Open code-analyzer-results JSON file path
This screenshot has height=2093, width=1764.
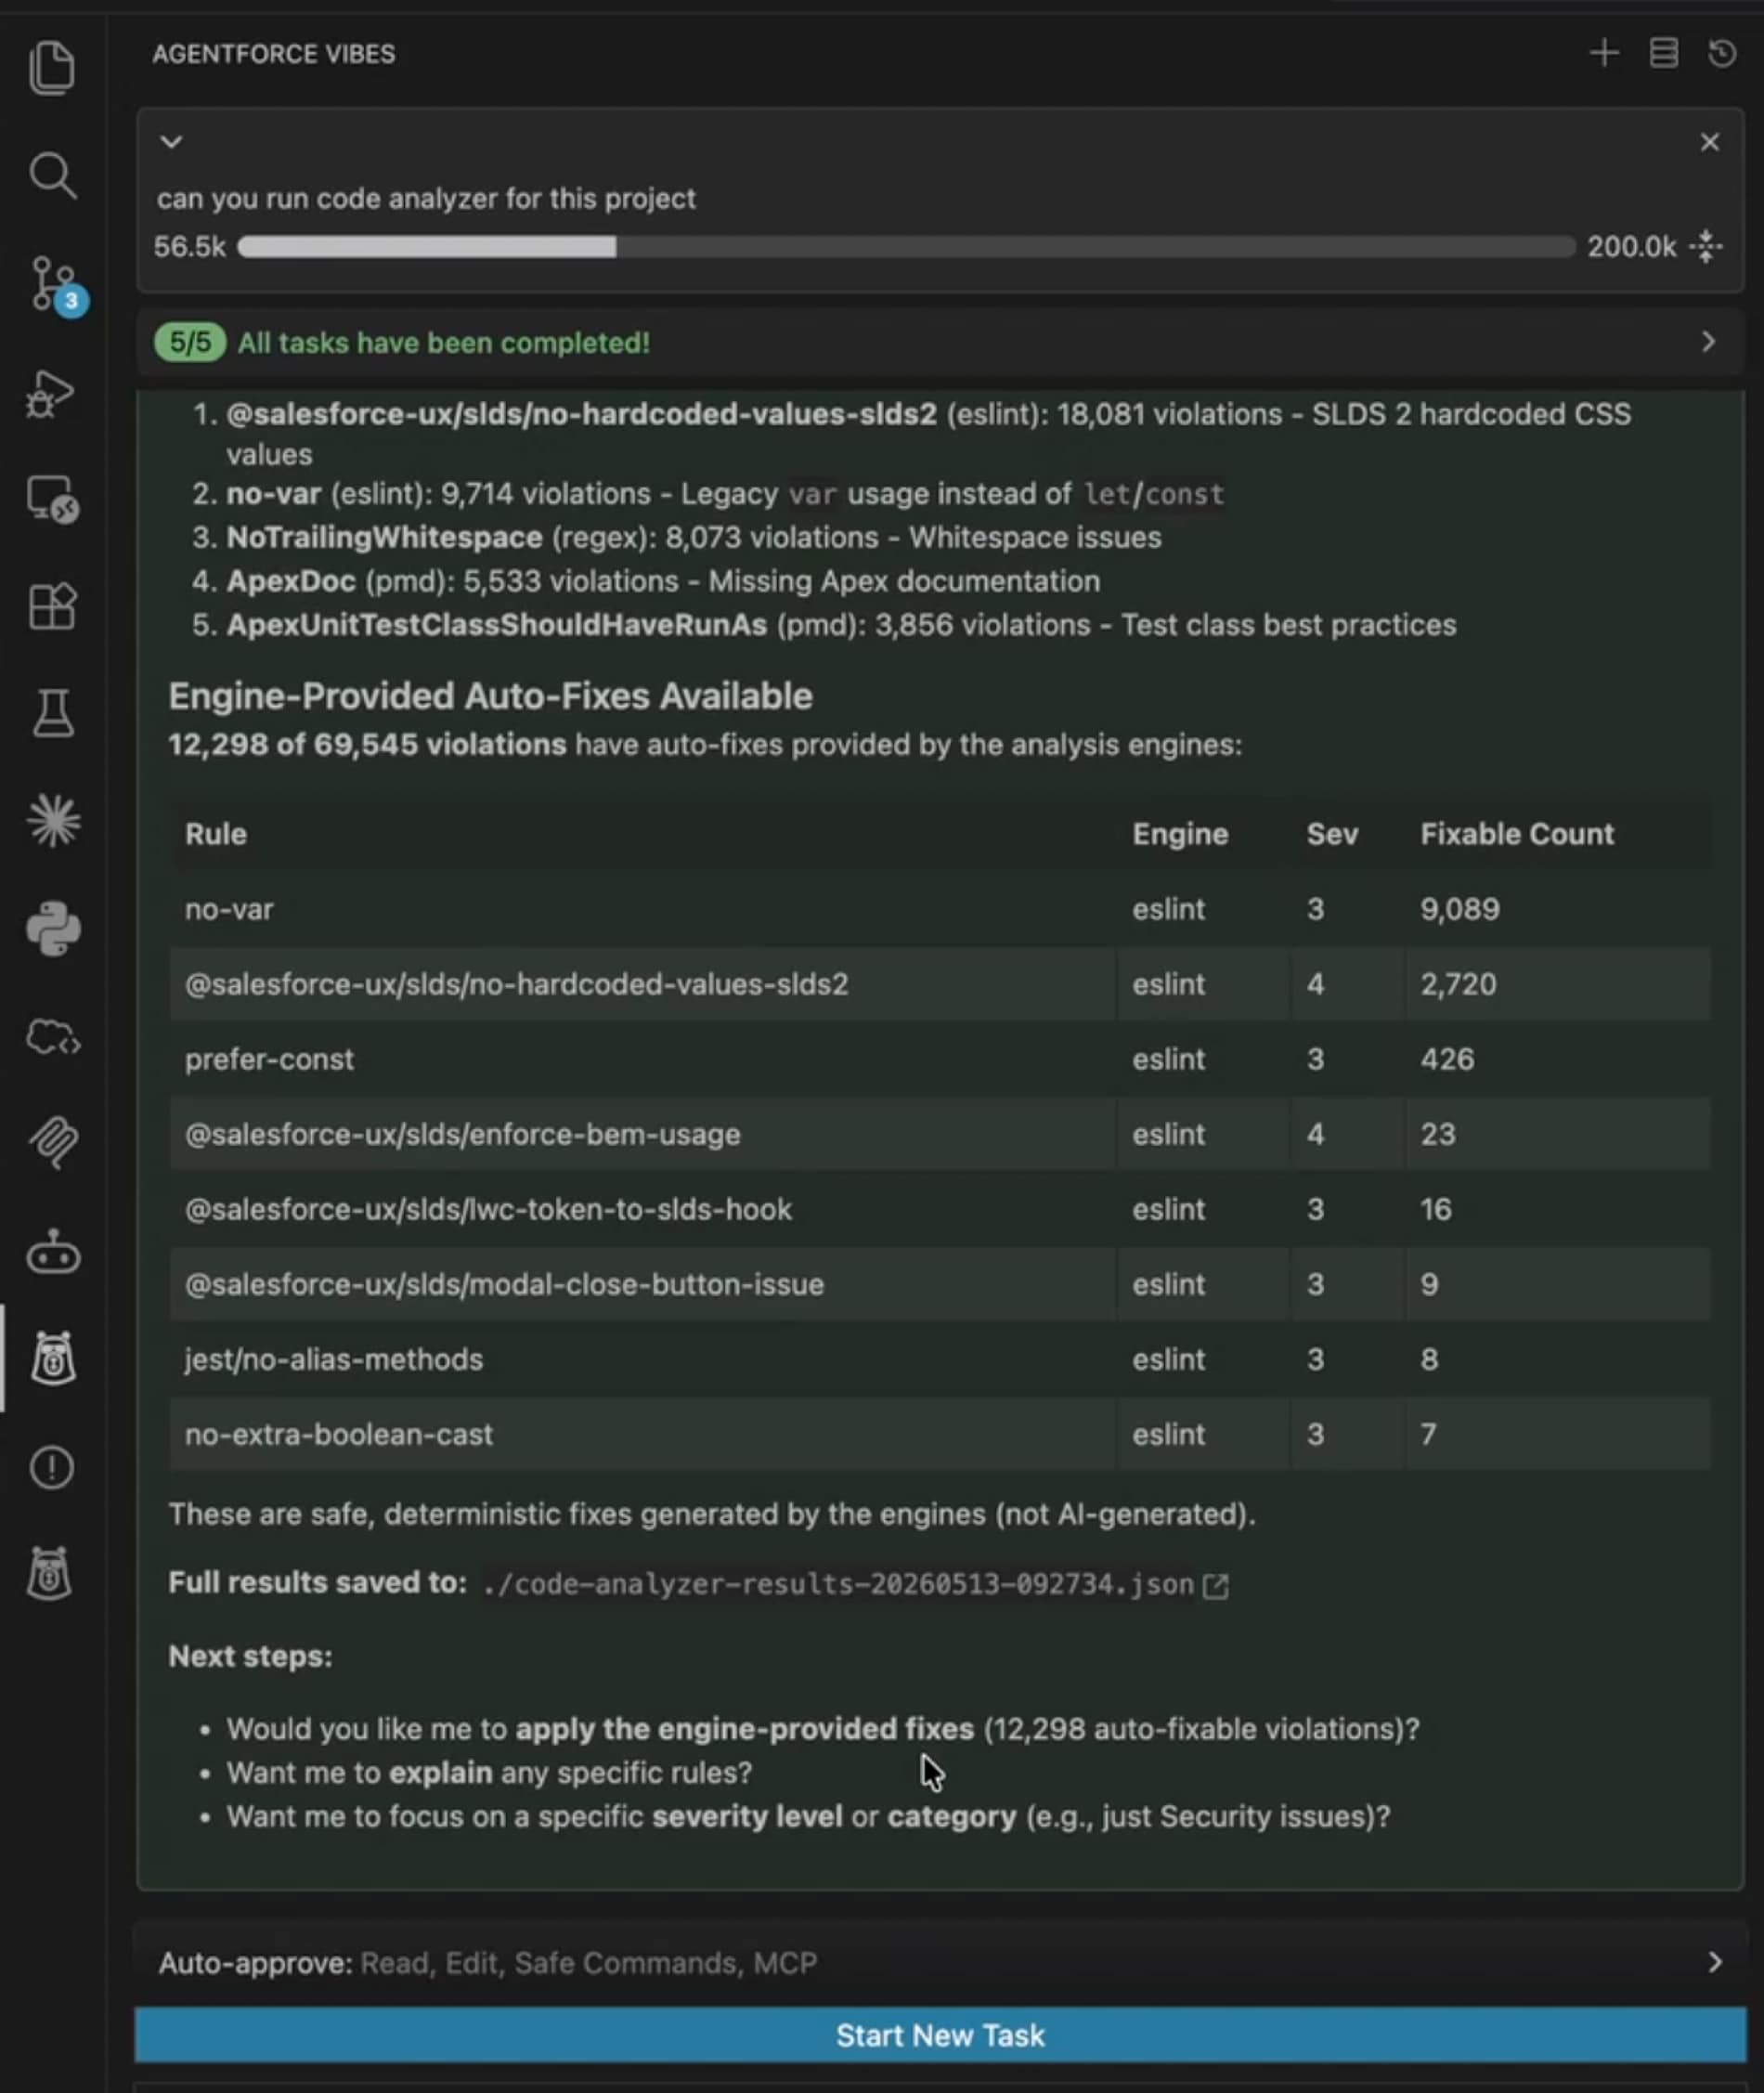(838, 1585)
